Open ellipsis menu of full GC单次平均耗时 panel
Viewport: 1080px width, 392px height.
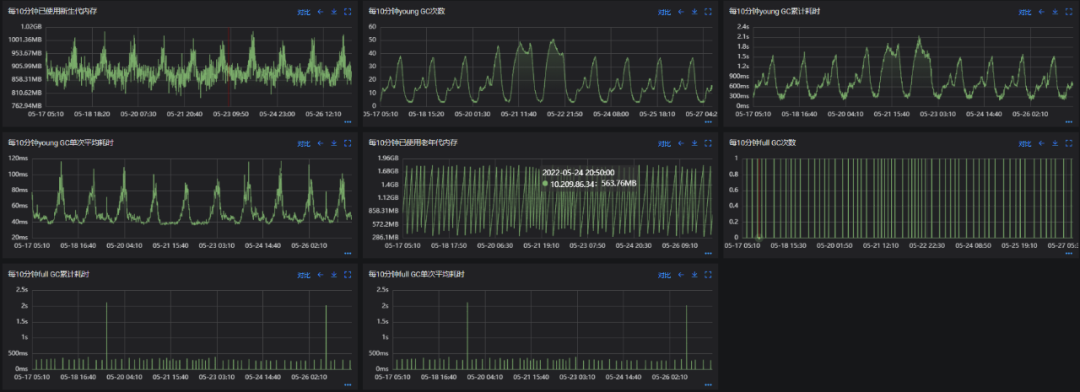click(708, 385)
